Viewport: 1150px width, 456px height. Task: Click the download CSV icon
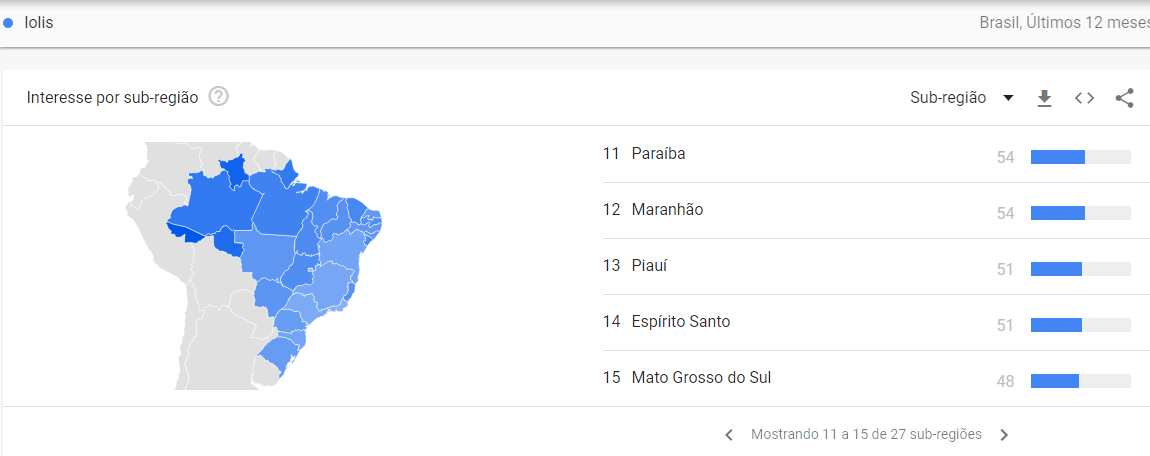coord(1044,98)
